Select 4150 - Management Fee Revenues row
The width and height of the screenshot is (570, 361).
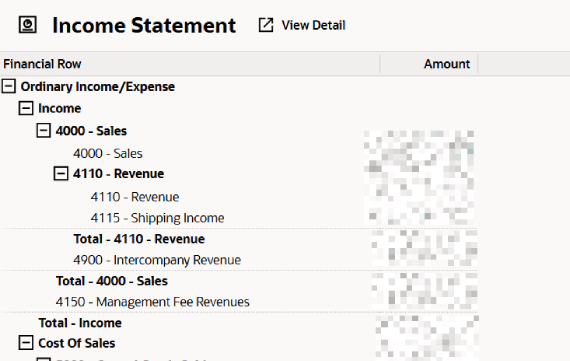click(153, 302)
